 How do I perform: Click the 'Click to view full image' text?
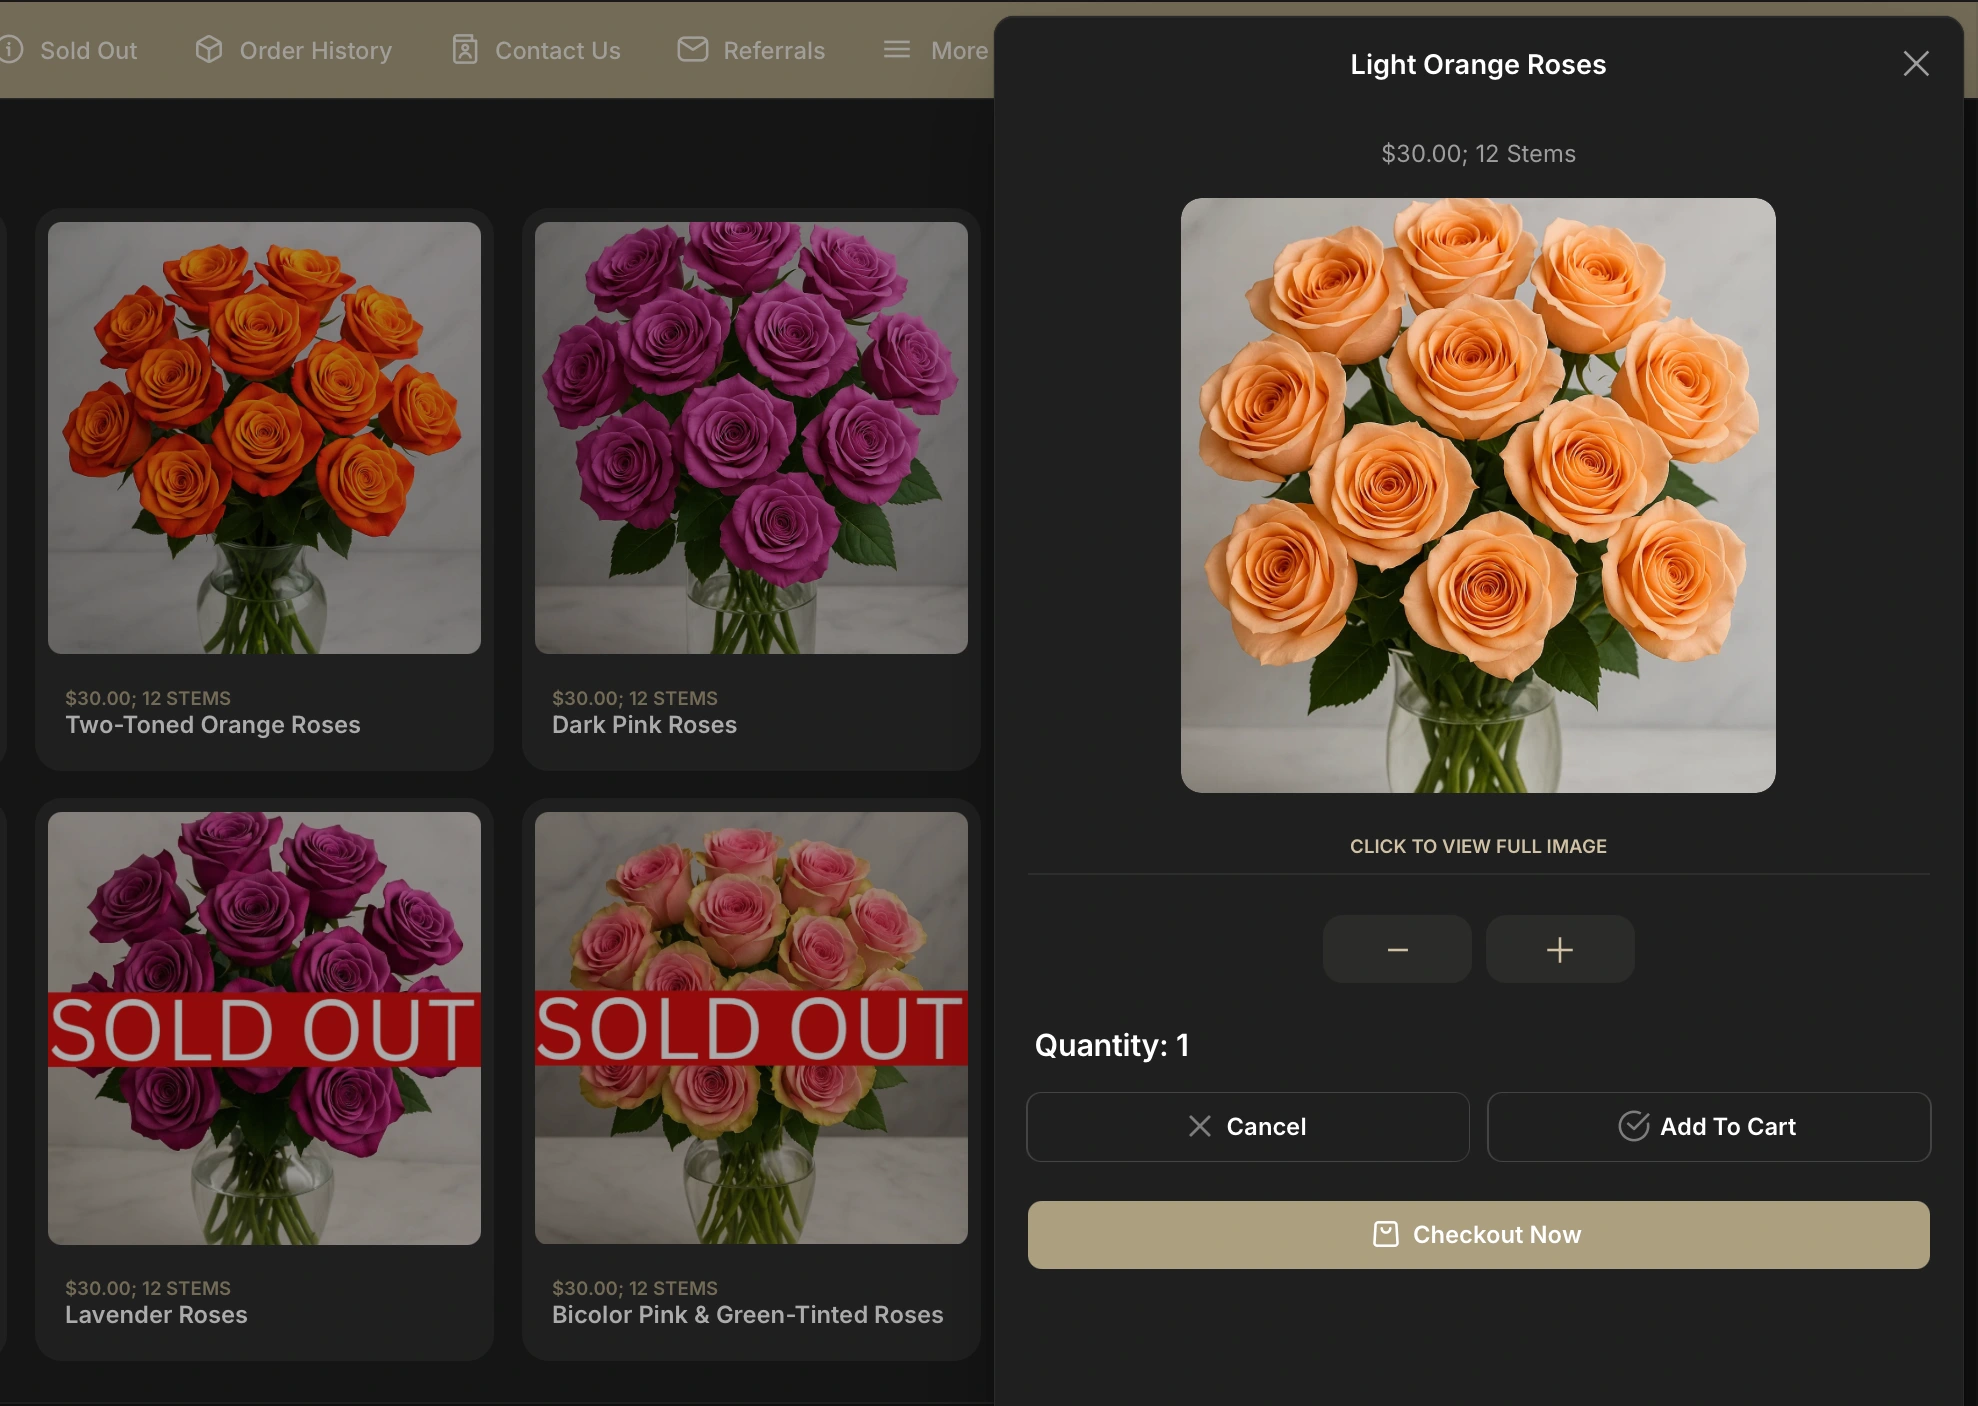pos(1478,846)
